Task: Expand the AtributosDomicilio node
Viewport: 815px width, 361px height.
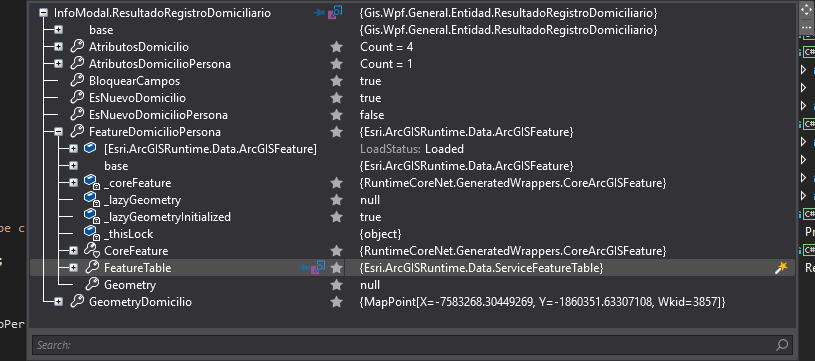Action: pyautogui.click(x=59, y=47)
